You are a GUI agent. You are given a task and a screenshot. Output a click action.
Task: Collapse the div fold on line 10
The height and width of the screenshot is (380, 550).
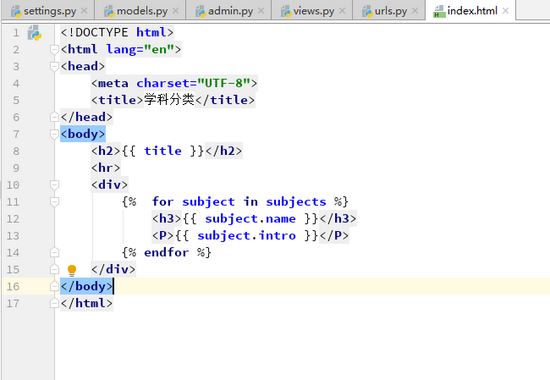click(54, 185)
